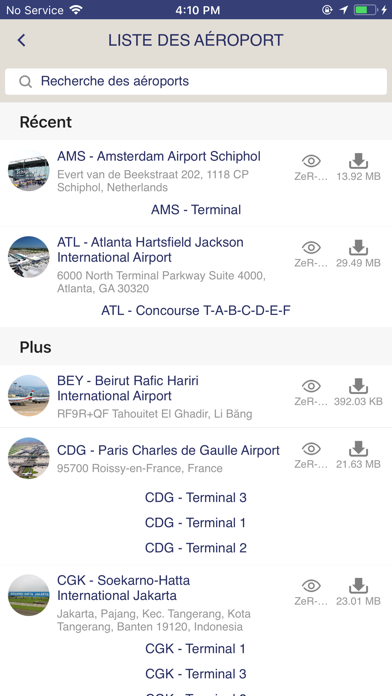
Task: Select CGK - Terminal 1
Action: 195,649
